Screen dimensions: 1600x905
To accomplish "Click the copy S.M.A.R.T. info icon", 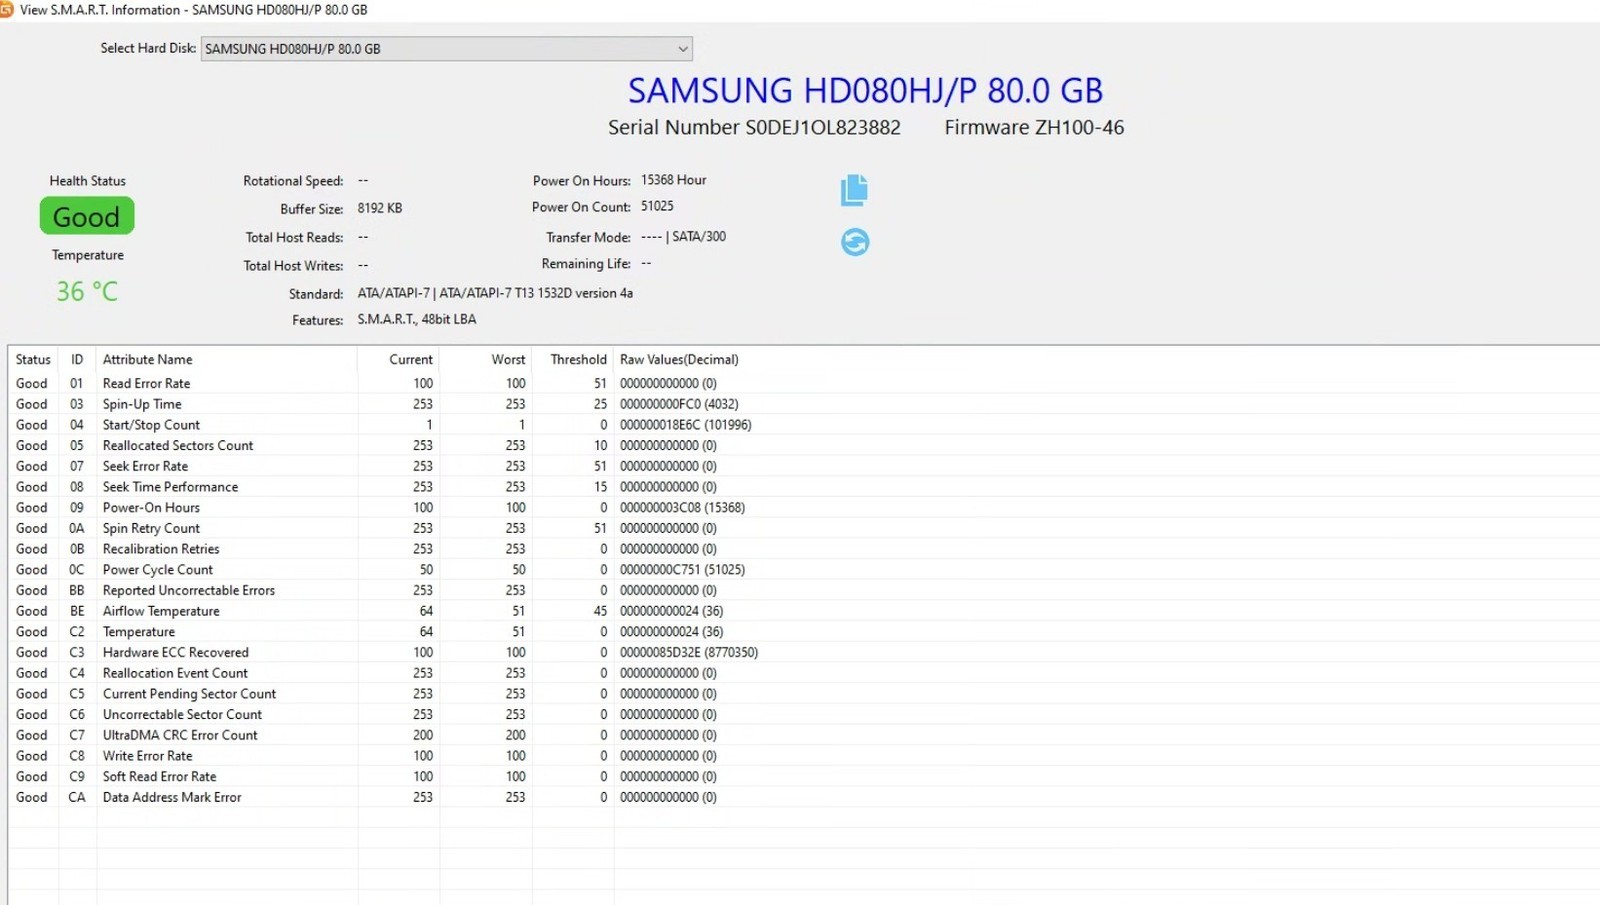I will 854,190.
